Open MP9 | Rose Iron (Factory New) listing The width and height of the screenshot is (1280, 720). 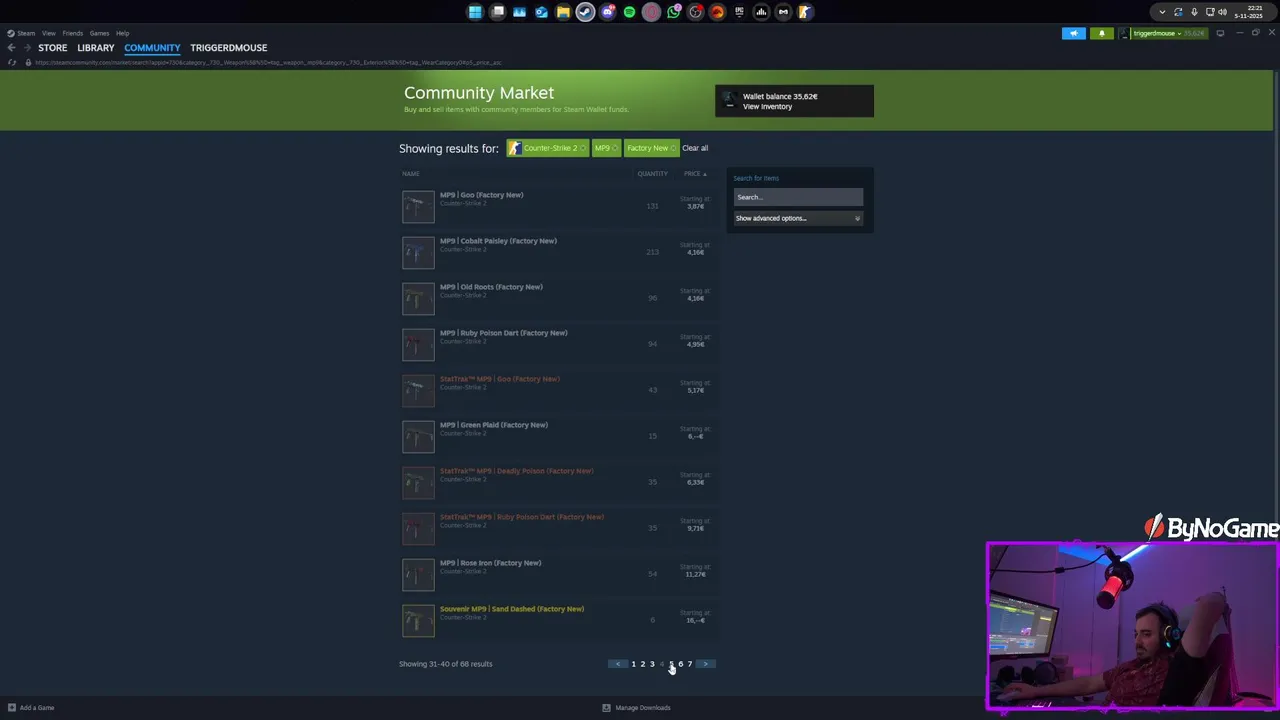558,574
